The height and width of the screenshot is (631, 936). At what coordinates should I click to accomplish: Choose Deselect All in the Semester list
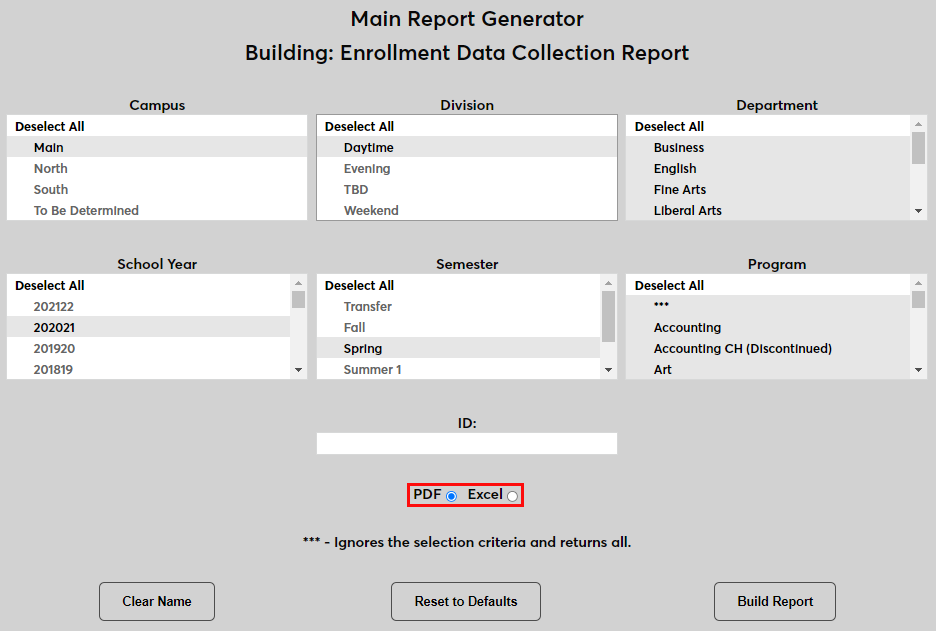pos(458,285)
